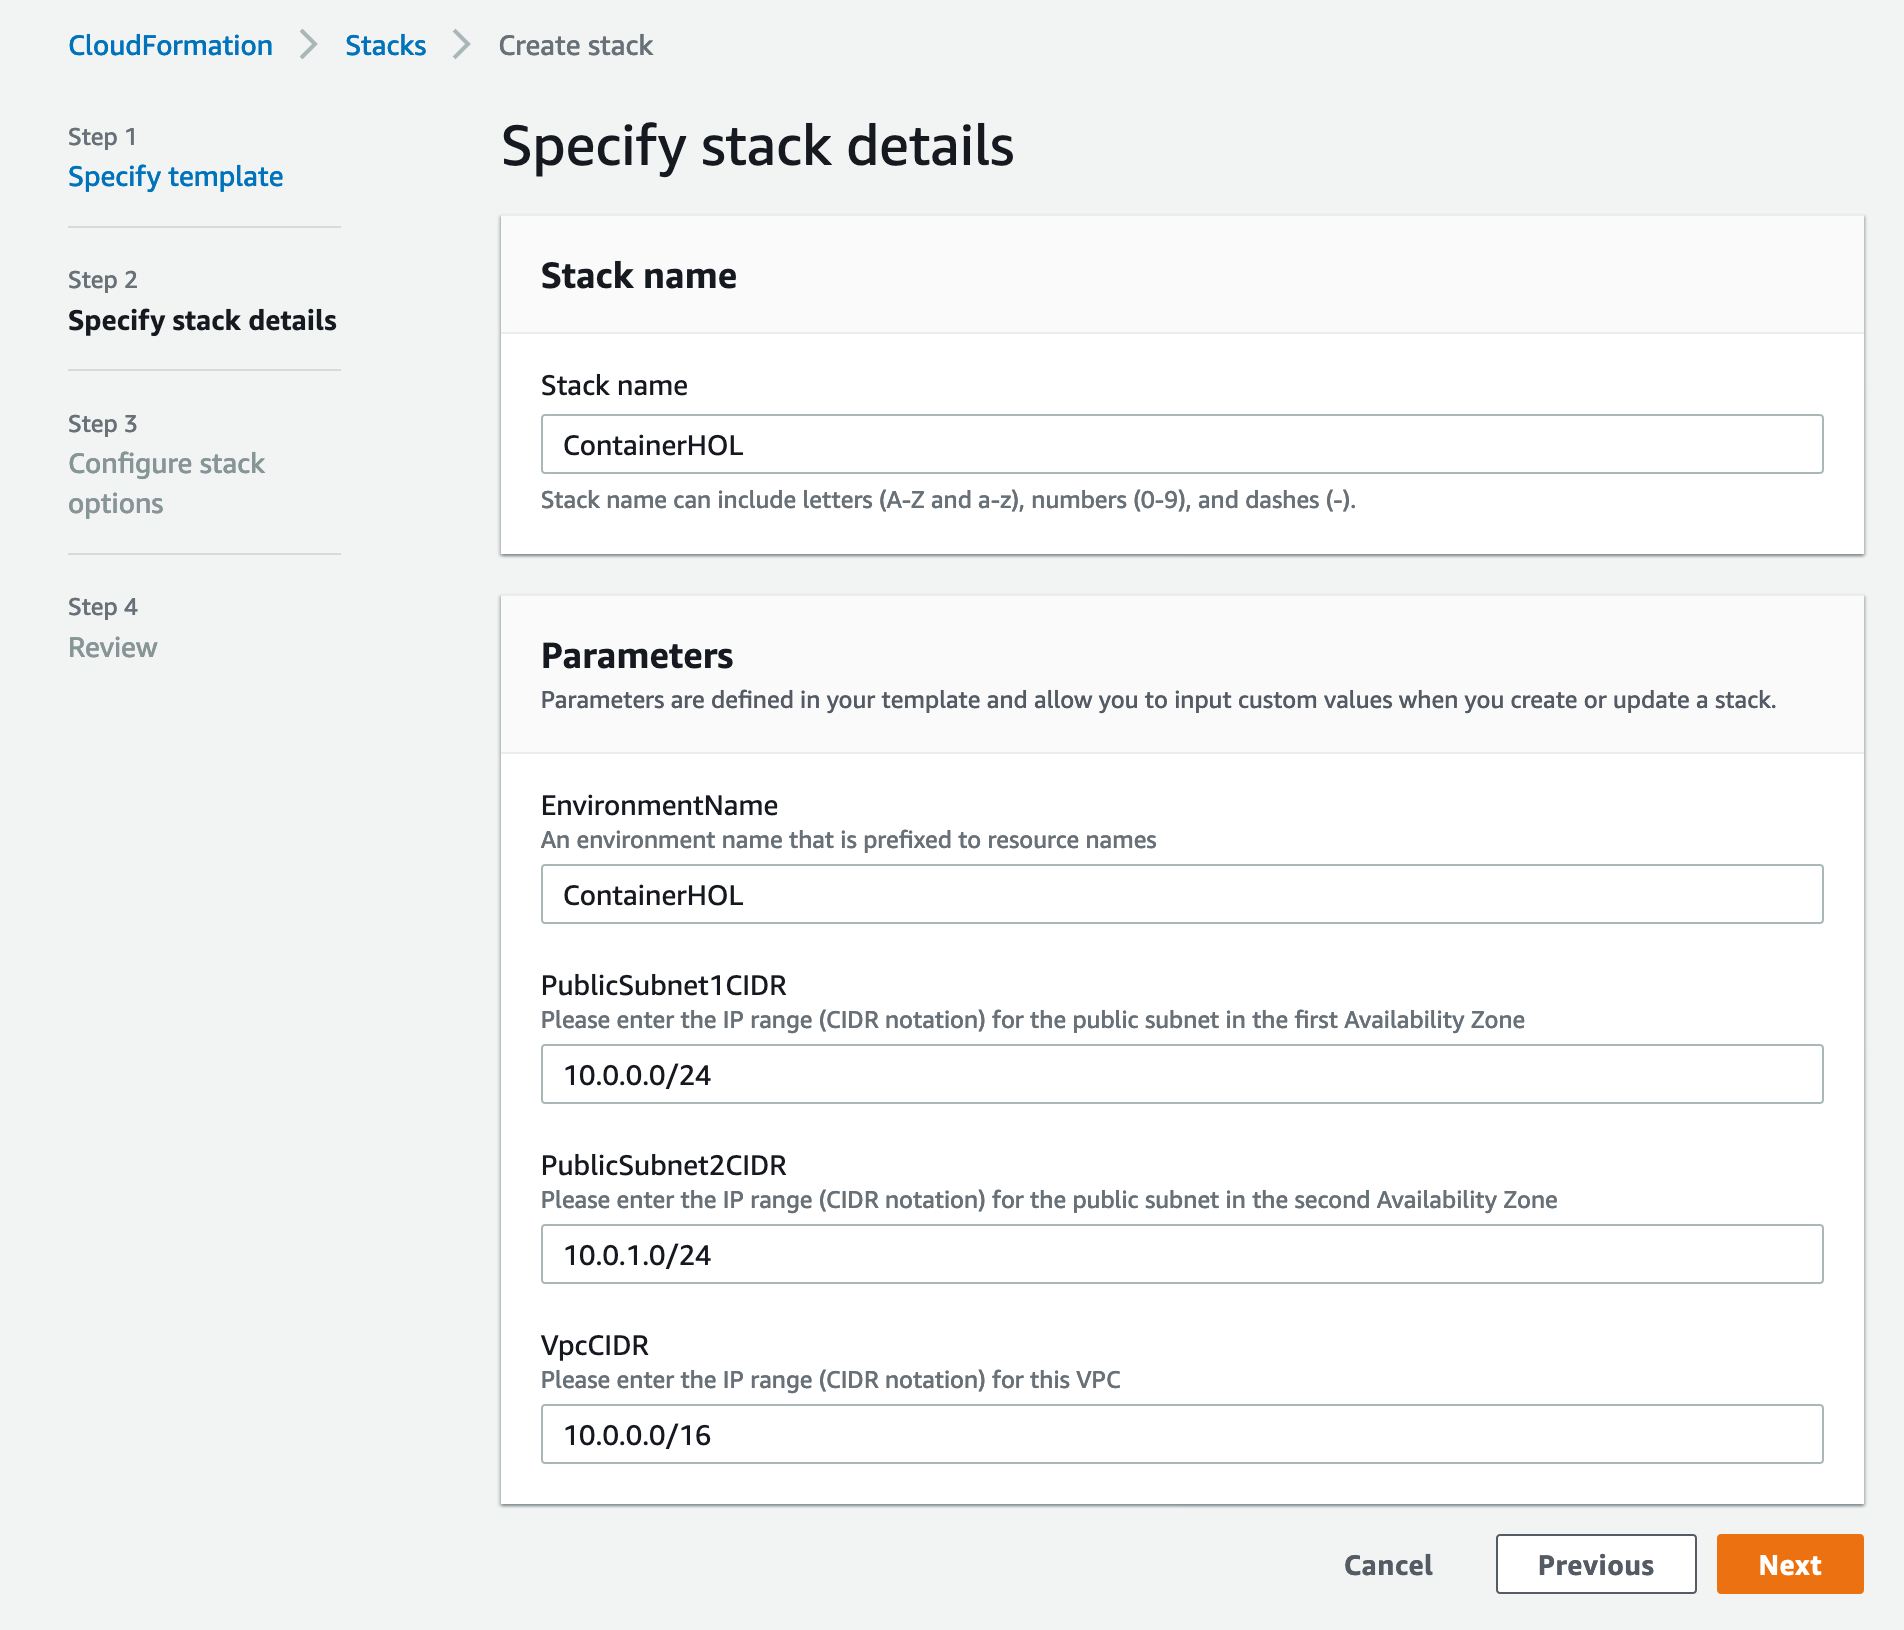This screenshot has width=1904, height=1630.
Task: Click the 'prefixed to resource names' description
Action: [x=848, y=840]
